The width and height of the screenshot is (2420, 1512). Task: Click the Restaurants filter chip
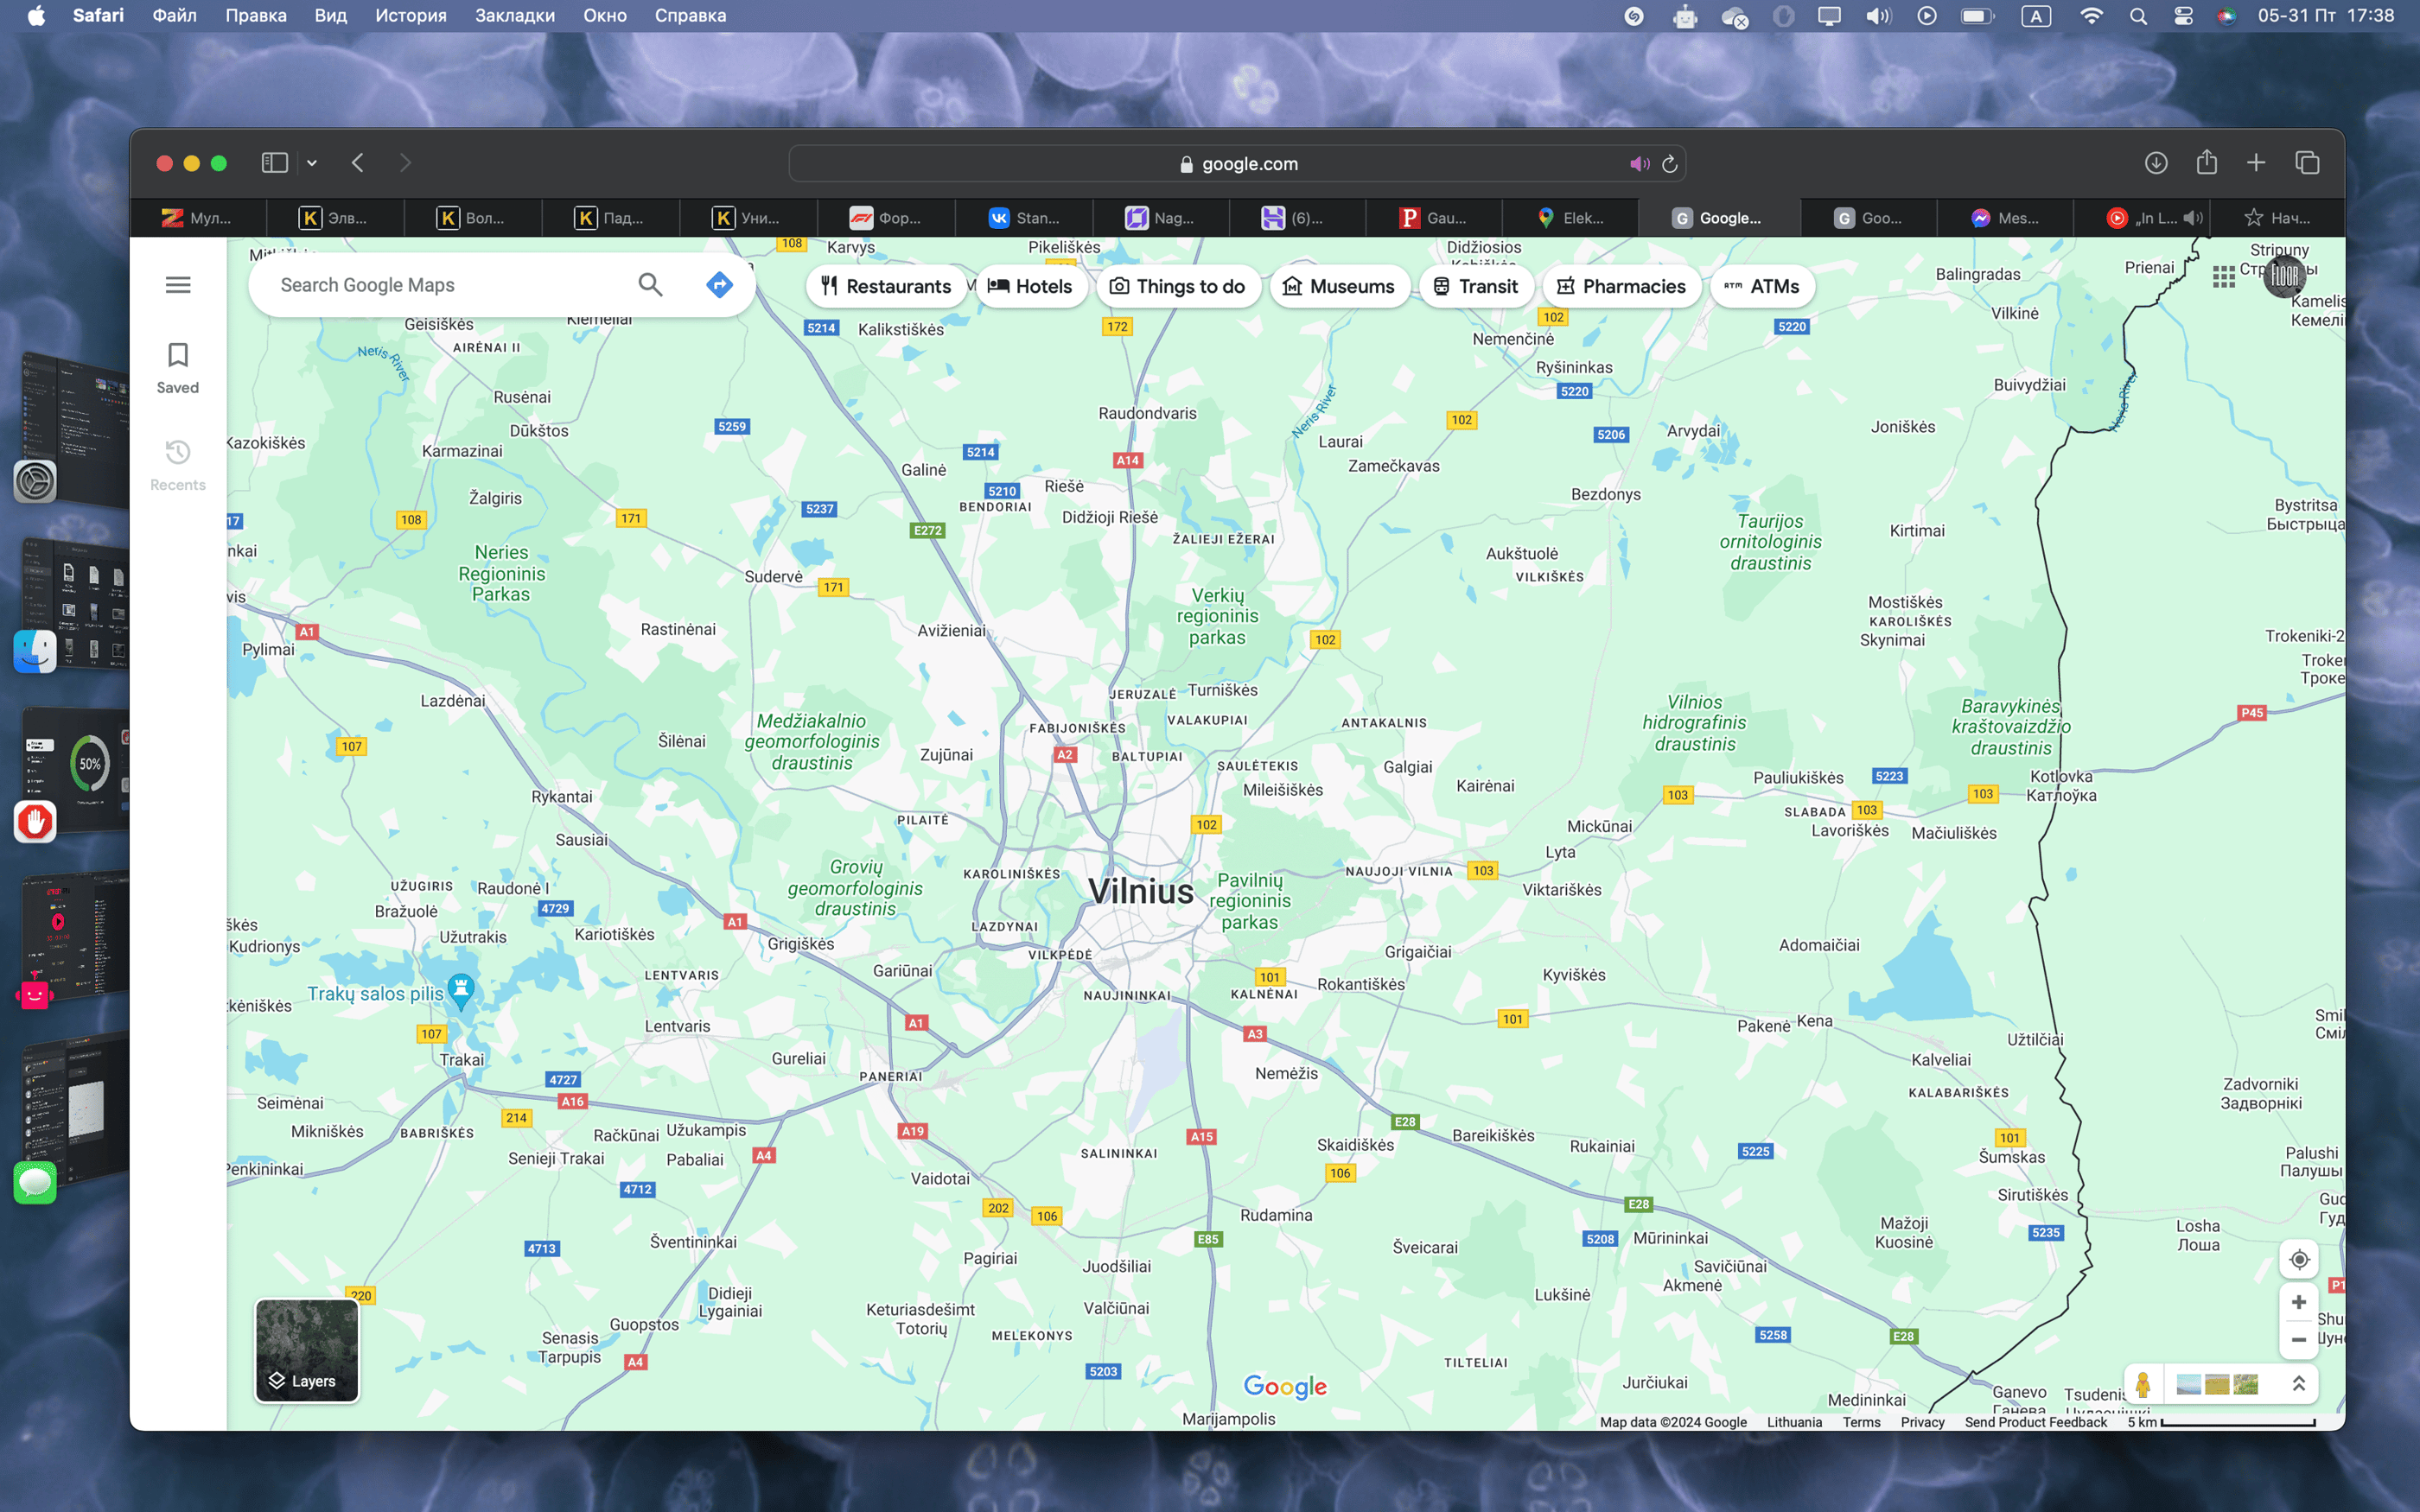click(x=886, y=287)
